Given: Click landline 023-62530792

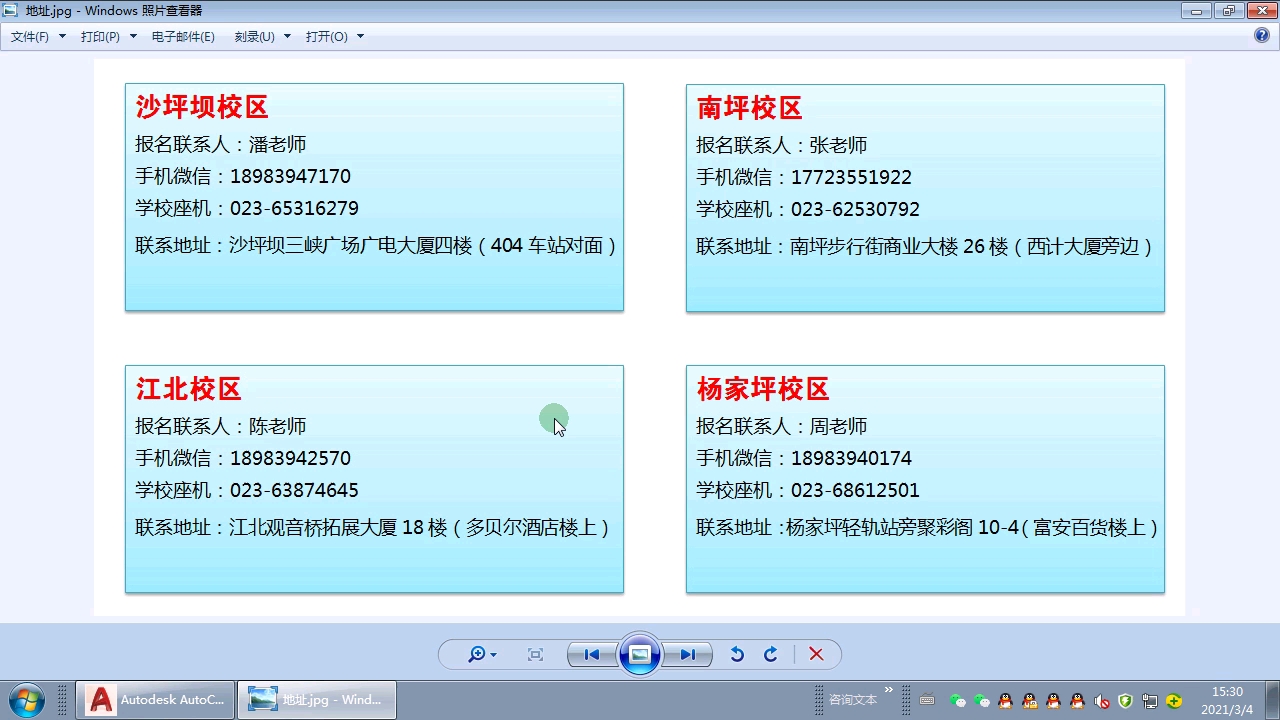Looking at the screenshot, I should pyautogui.click(x=855, y=209).
